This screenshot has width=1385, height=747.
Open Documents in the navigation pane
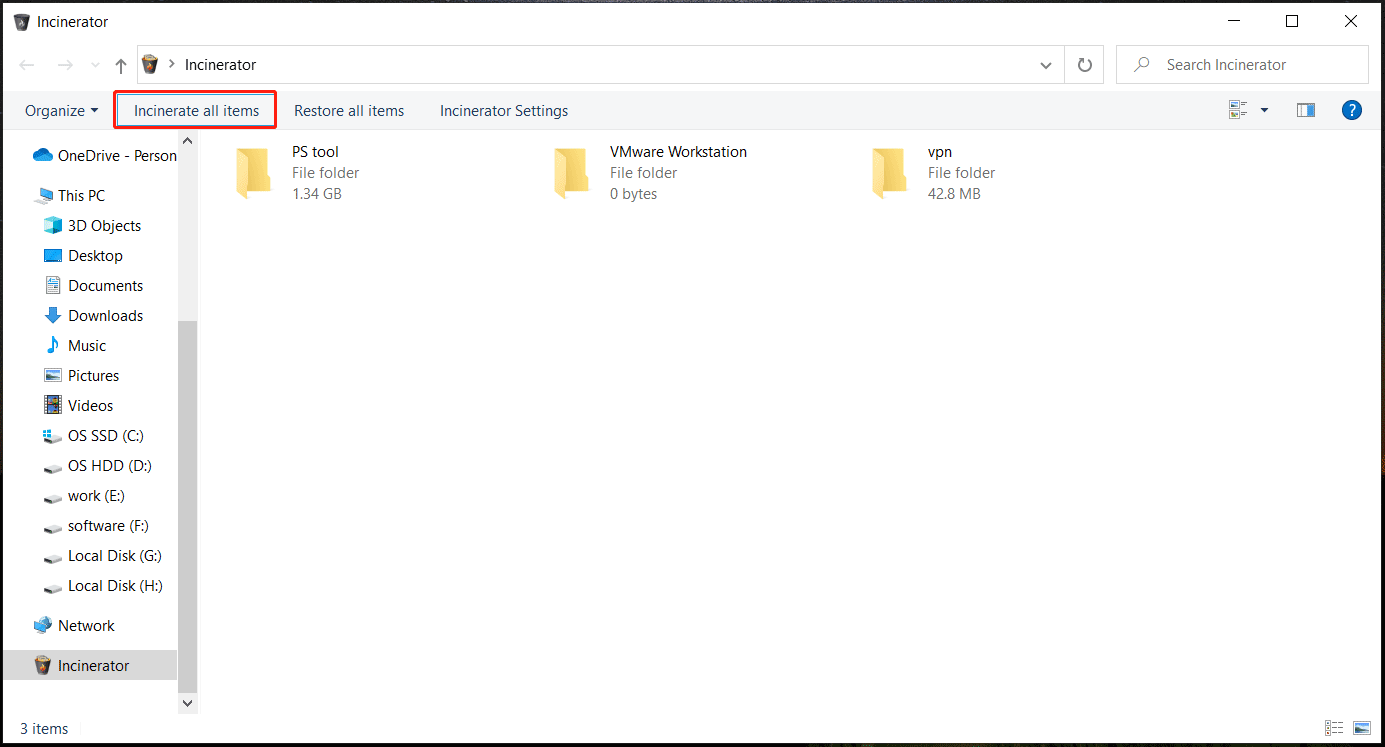pyautogui.click(x=94, y=286)
